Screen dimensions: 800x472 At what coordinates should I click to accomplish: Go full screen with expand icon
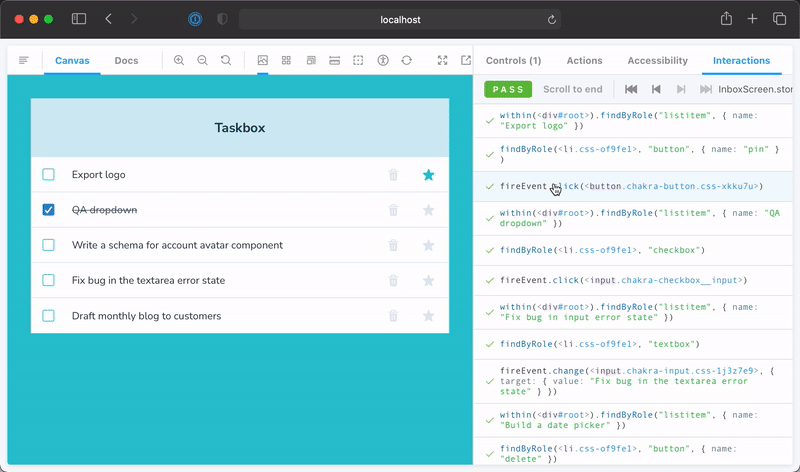coord(442,60)
